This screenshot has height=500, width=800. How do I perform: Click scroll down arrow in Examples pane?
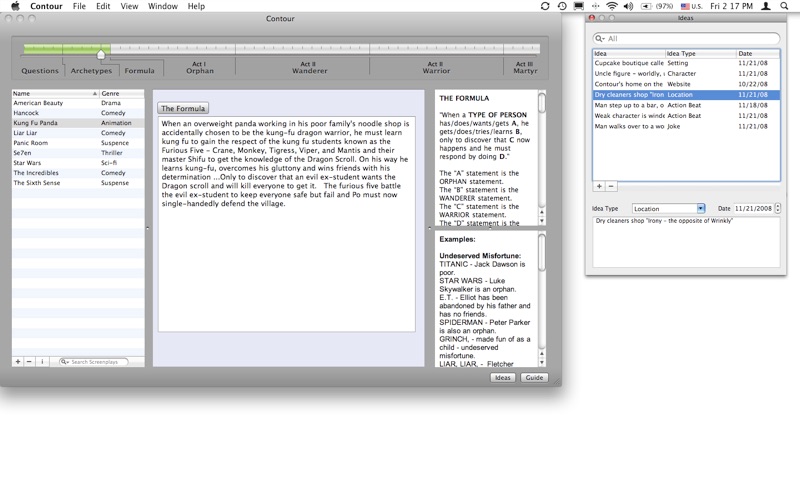pyautogui.click(x=542, y=363)
